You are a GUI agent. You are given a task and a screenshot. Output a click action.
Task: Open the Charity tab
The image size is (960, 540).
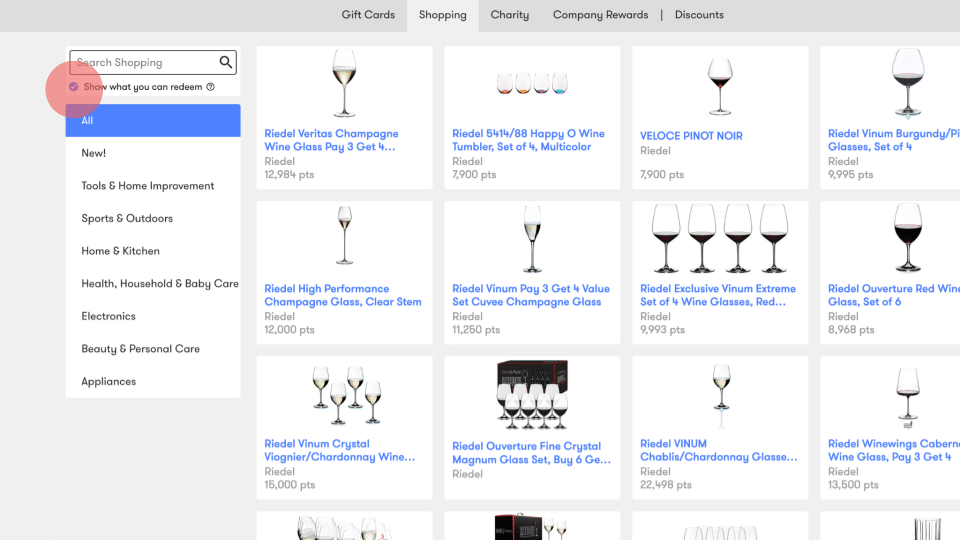[x=509, y=15]
